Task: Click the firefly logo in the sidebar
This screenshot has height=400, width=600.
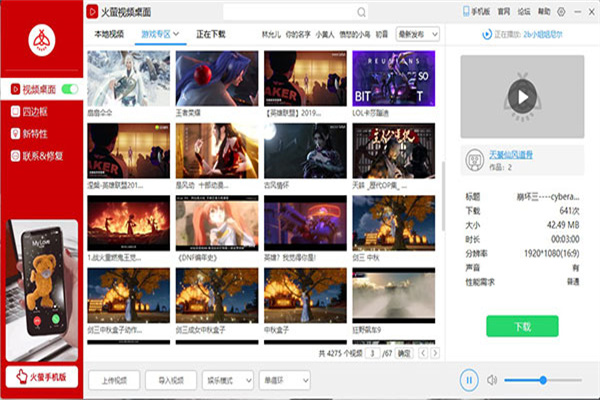Action: 42,40
